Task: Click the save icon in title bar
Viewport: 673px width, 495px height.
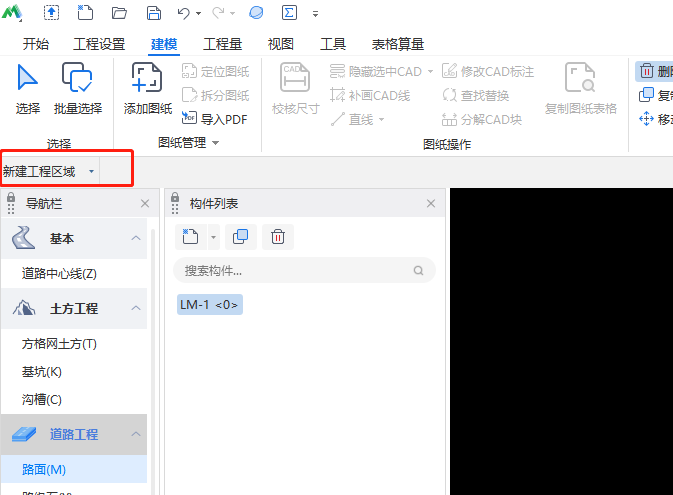Action: click(153, 14)
